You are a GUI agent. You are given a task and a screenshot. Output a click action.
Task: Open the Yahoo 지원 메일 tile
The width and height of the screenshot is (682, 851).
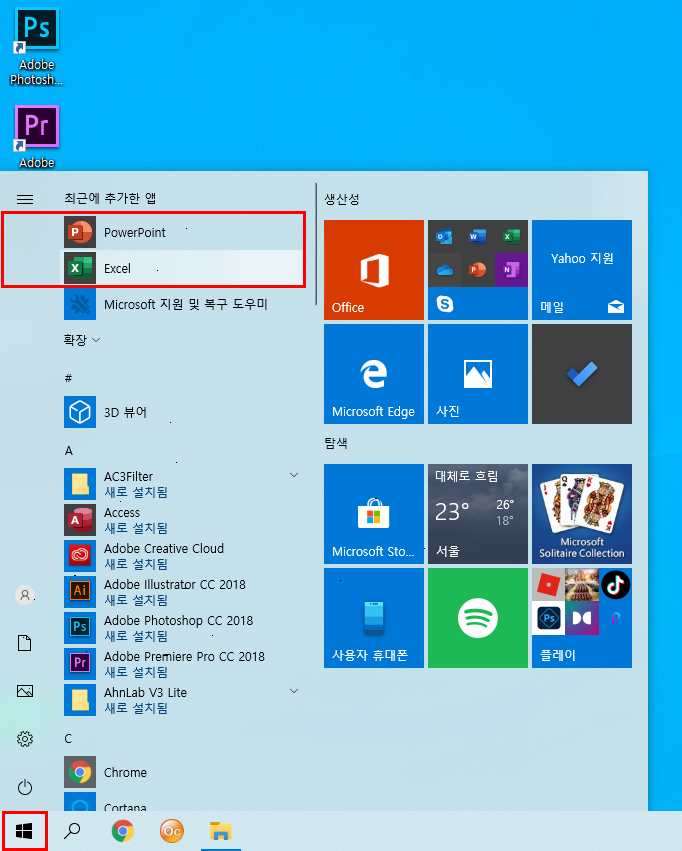[582, 270]
